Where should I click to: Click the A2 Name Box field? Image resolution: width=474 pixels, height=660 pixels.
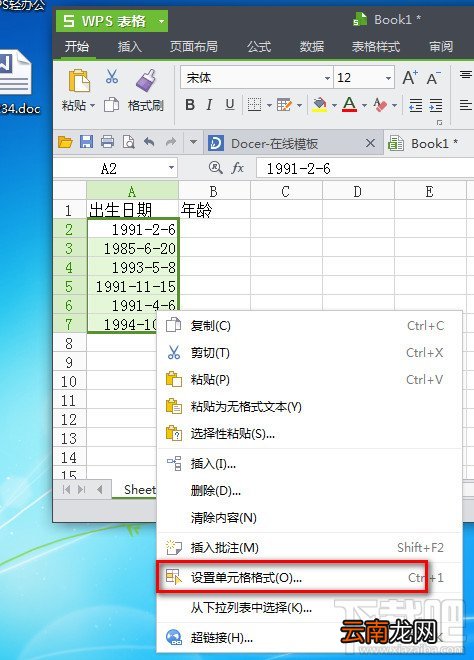109,168
